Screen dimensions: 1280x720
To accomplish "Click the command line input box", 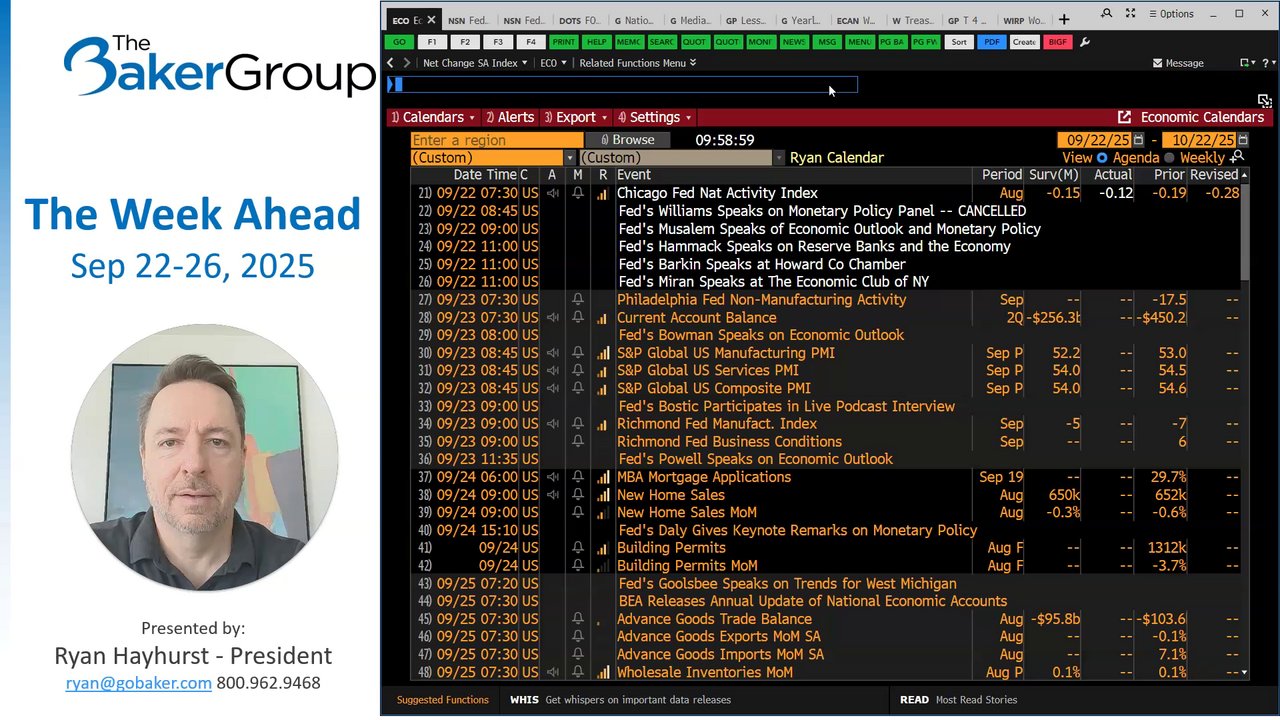I will (622, 85).
